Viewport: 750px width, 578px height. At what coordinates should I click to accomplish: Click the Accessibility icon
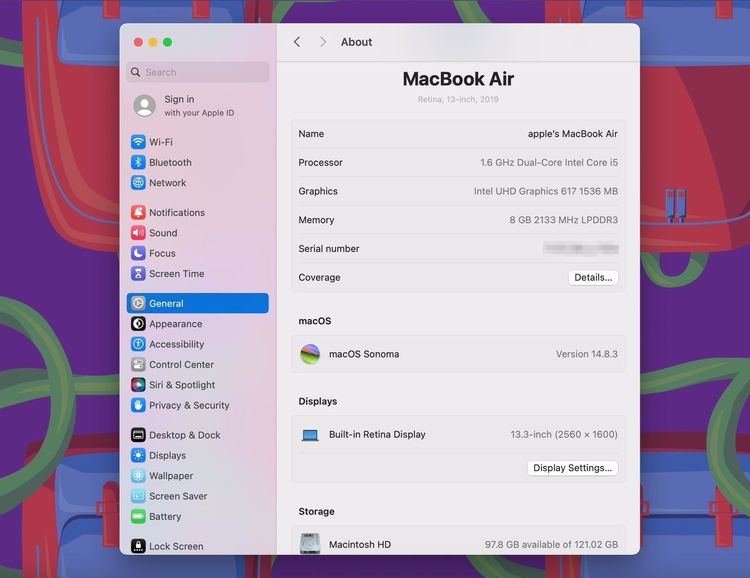pyautogui.click(x=138, y=344)
